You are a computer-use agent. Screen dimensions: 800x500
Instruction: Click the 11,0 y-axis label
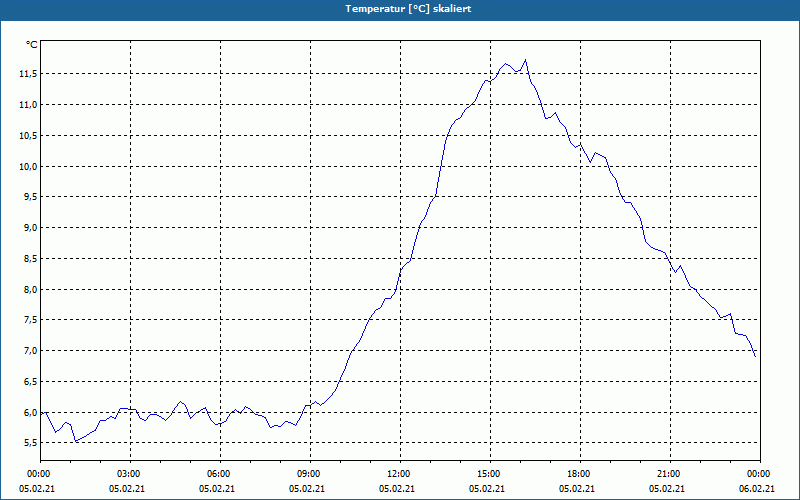28,105
